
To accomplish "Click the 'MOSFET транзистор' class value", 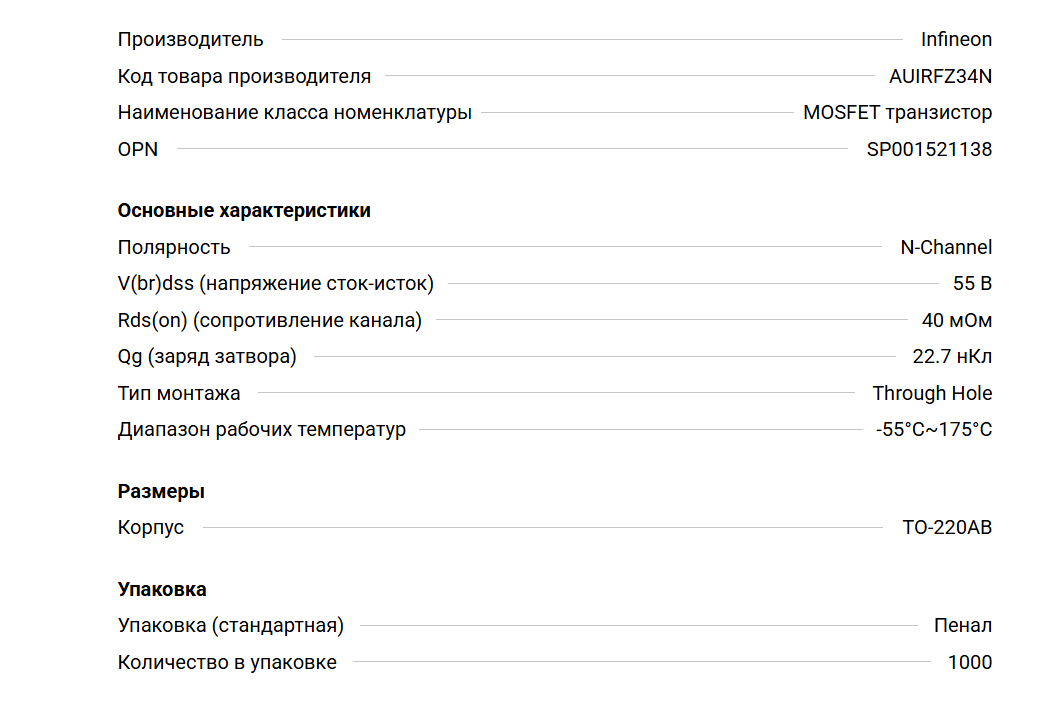I will (897, 113).
